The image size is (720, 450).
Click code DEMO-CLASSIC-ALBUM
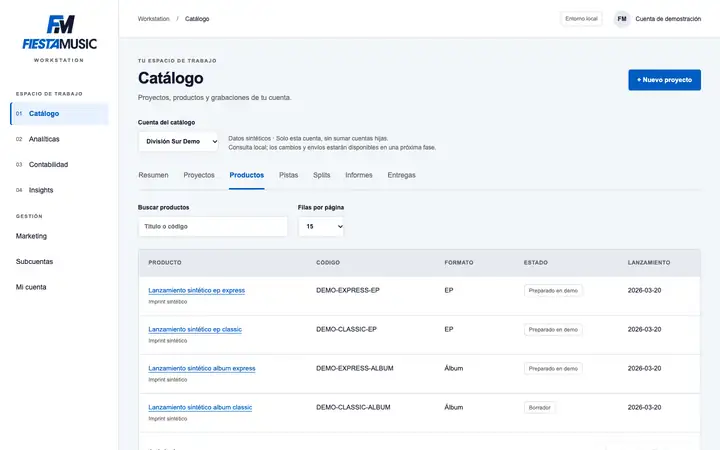[353, 408]
